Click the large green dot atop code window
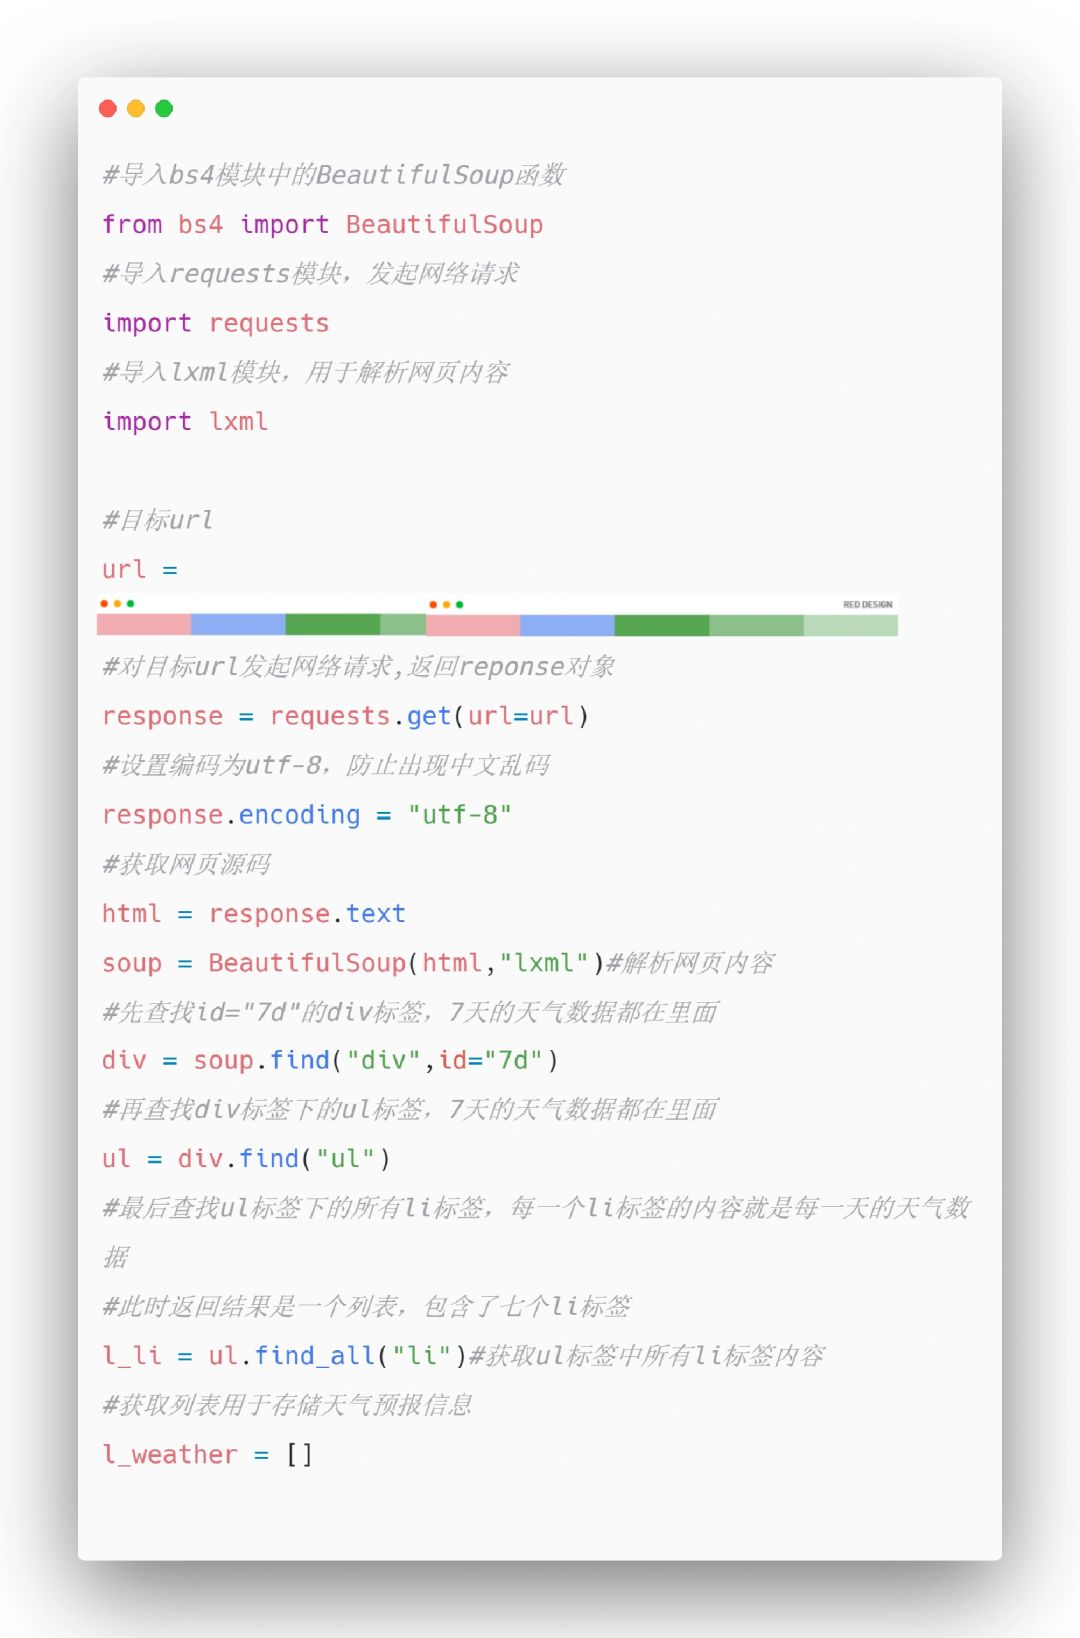 tap(164, 108)
